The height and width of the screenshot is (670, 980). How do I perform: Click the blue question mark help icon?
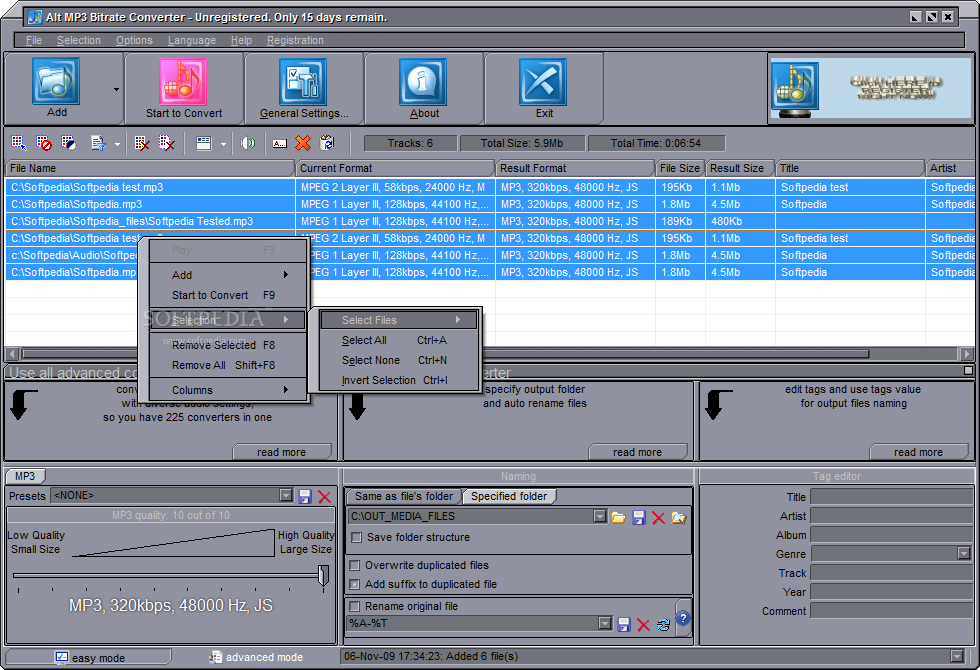tap(683, 618)
